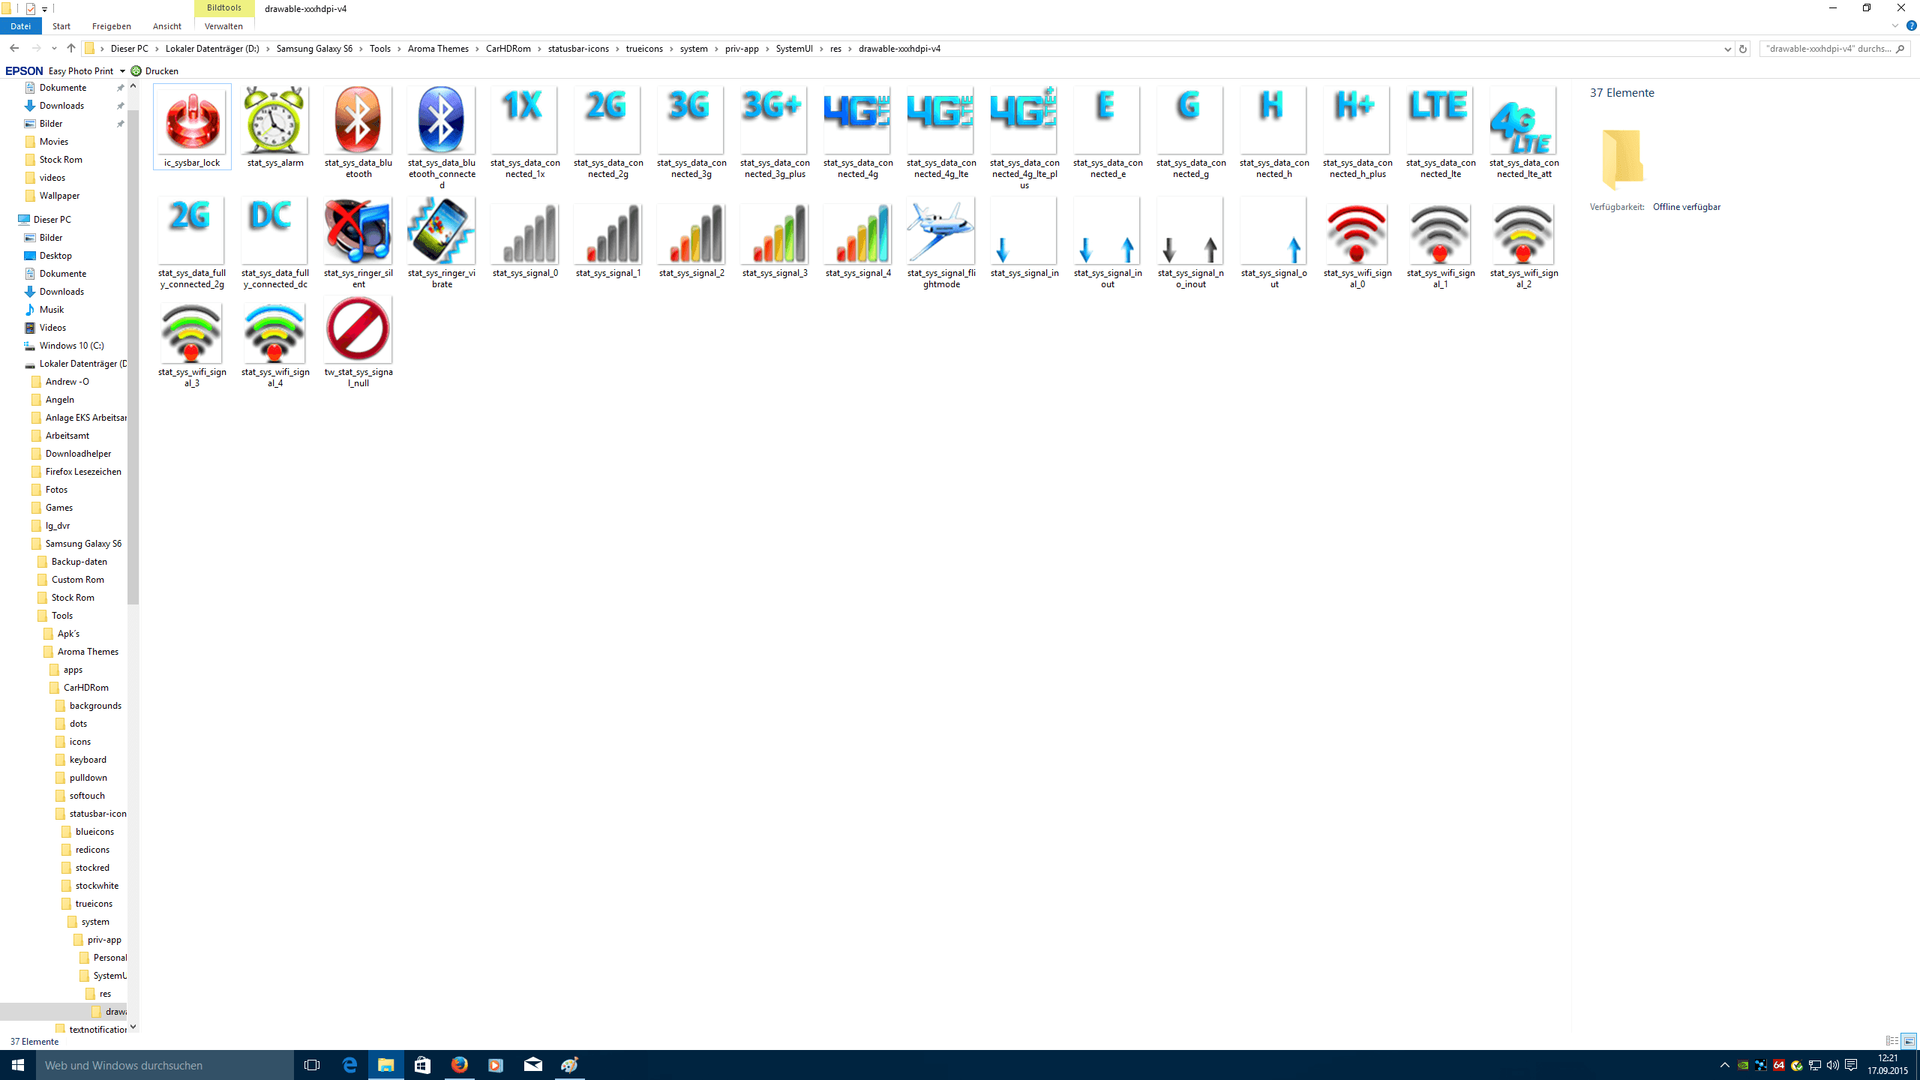The image size is (1920, 1080).
Task: Select the stat_sys_data_connected_lte file
Action: pos(1441,132)
